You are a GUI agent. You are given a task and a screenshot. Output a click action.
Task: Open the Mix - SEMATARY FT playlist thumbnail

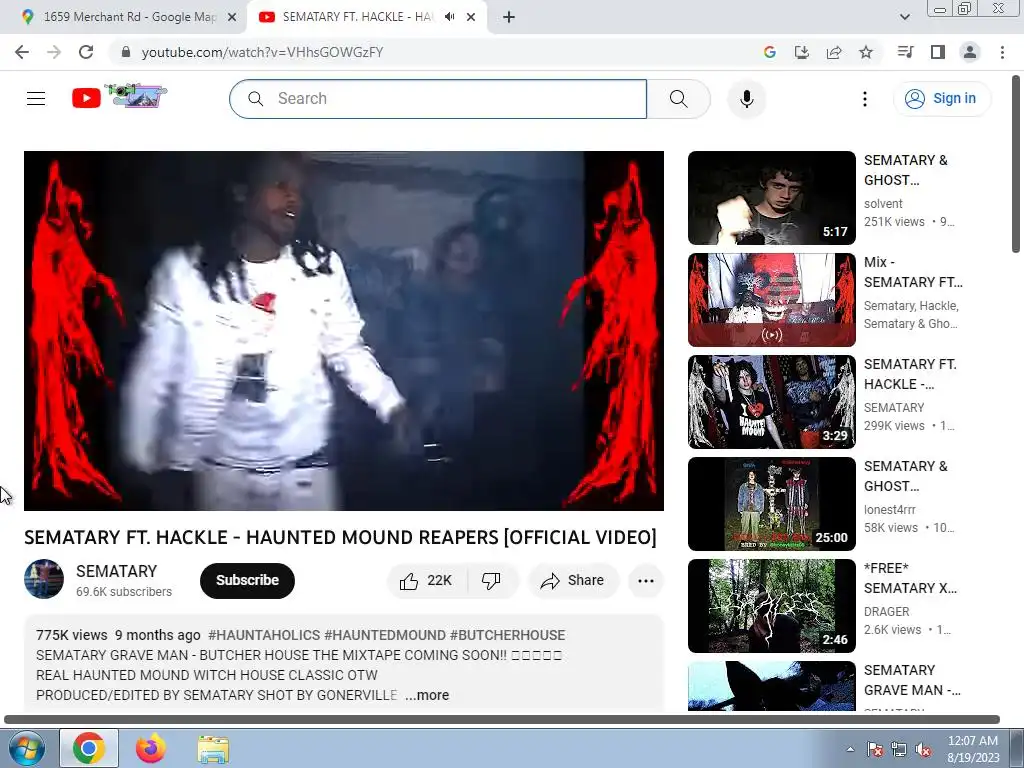[771, 300]
